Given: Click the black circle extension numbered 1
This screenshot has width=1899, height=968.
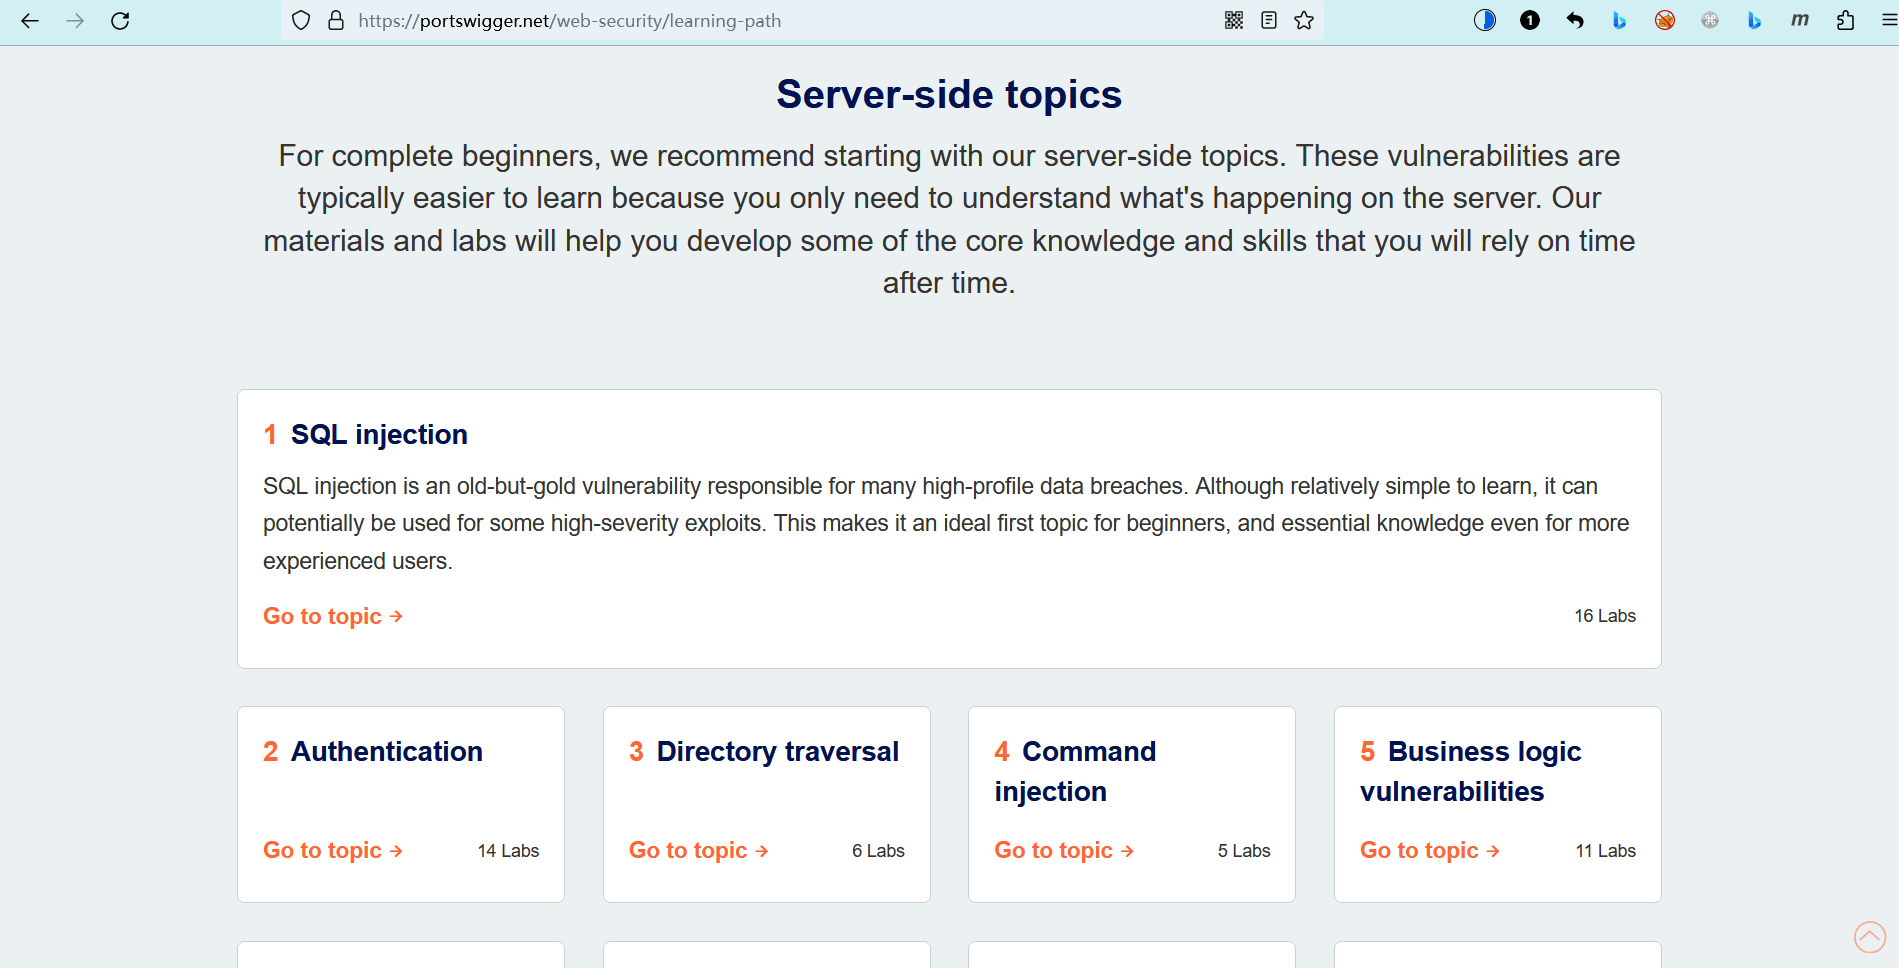Looking at the screenshot, I should point(1530,20).
